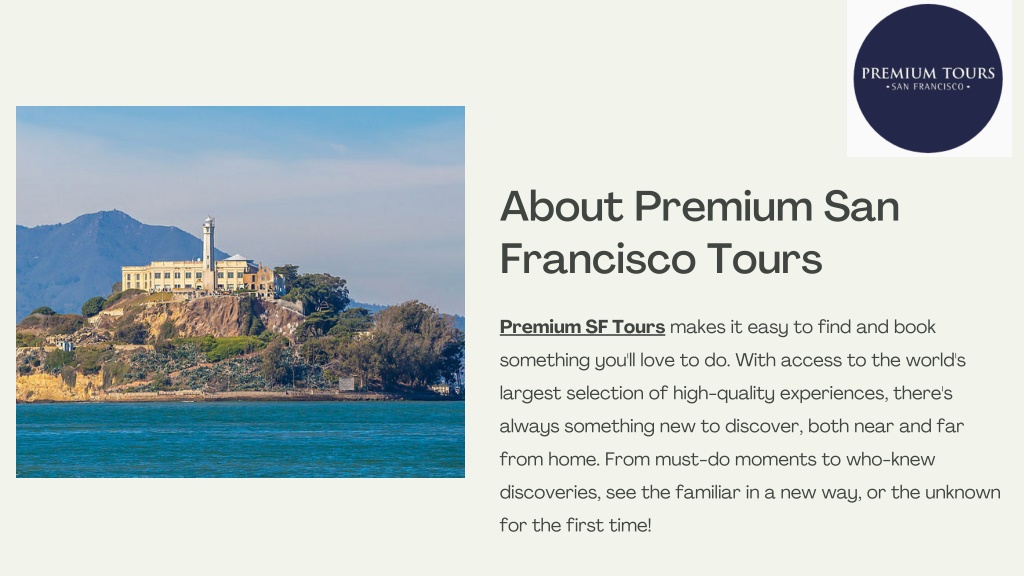1024x576 pixels.
Task: Click the phrase 'both near and far'
Action: coord(886,426)
